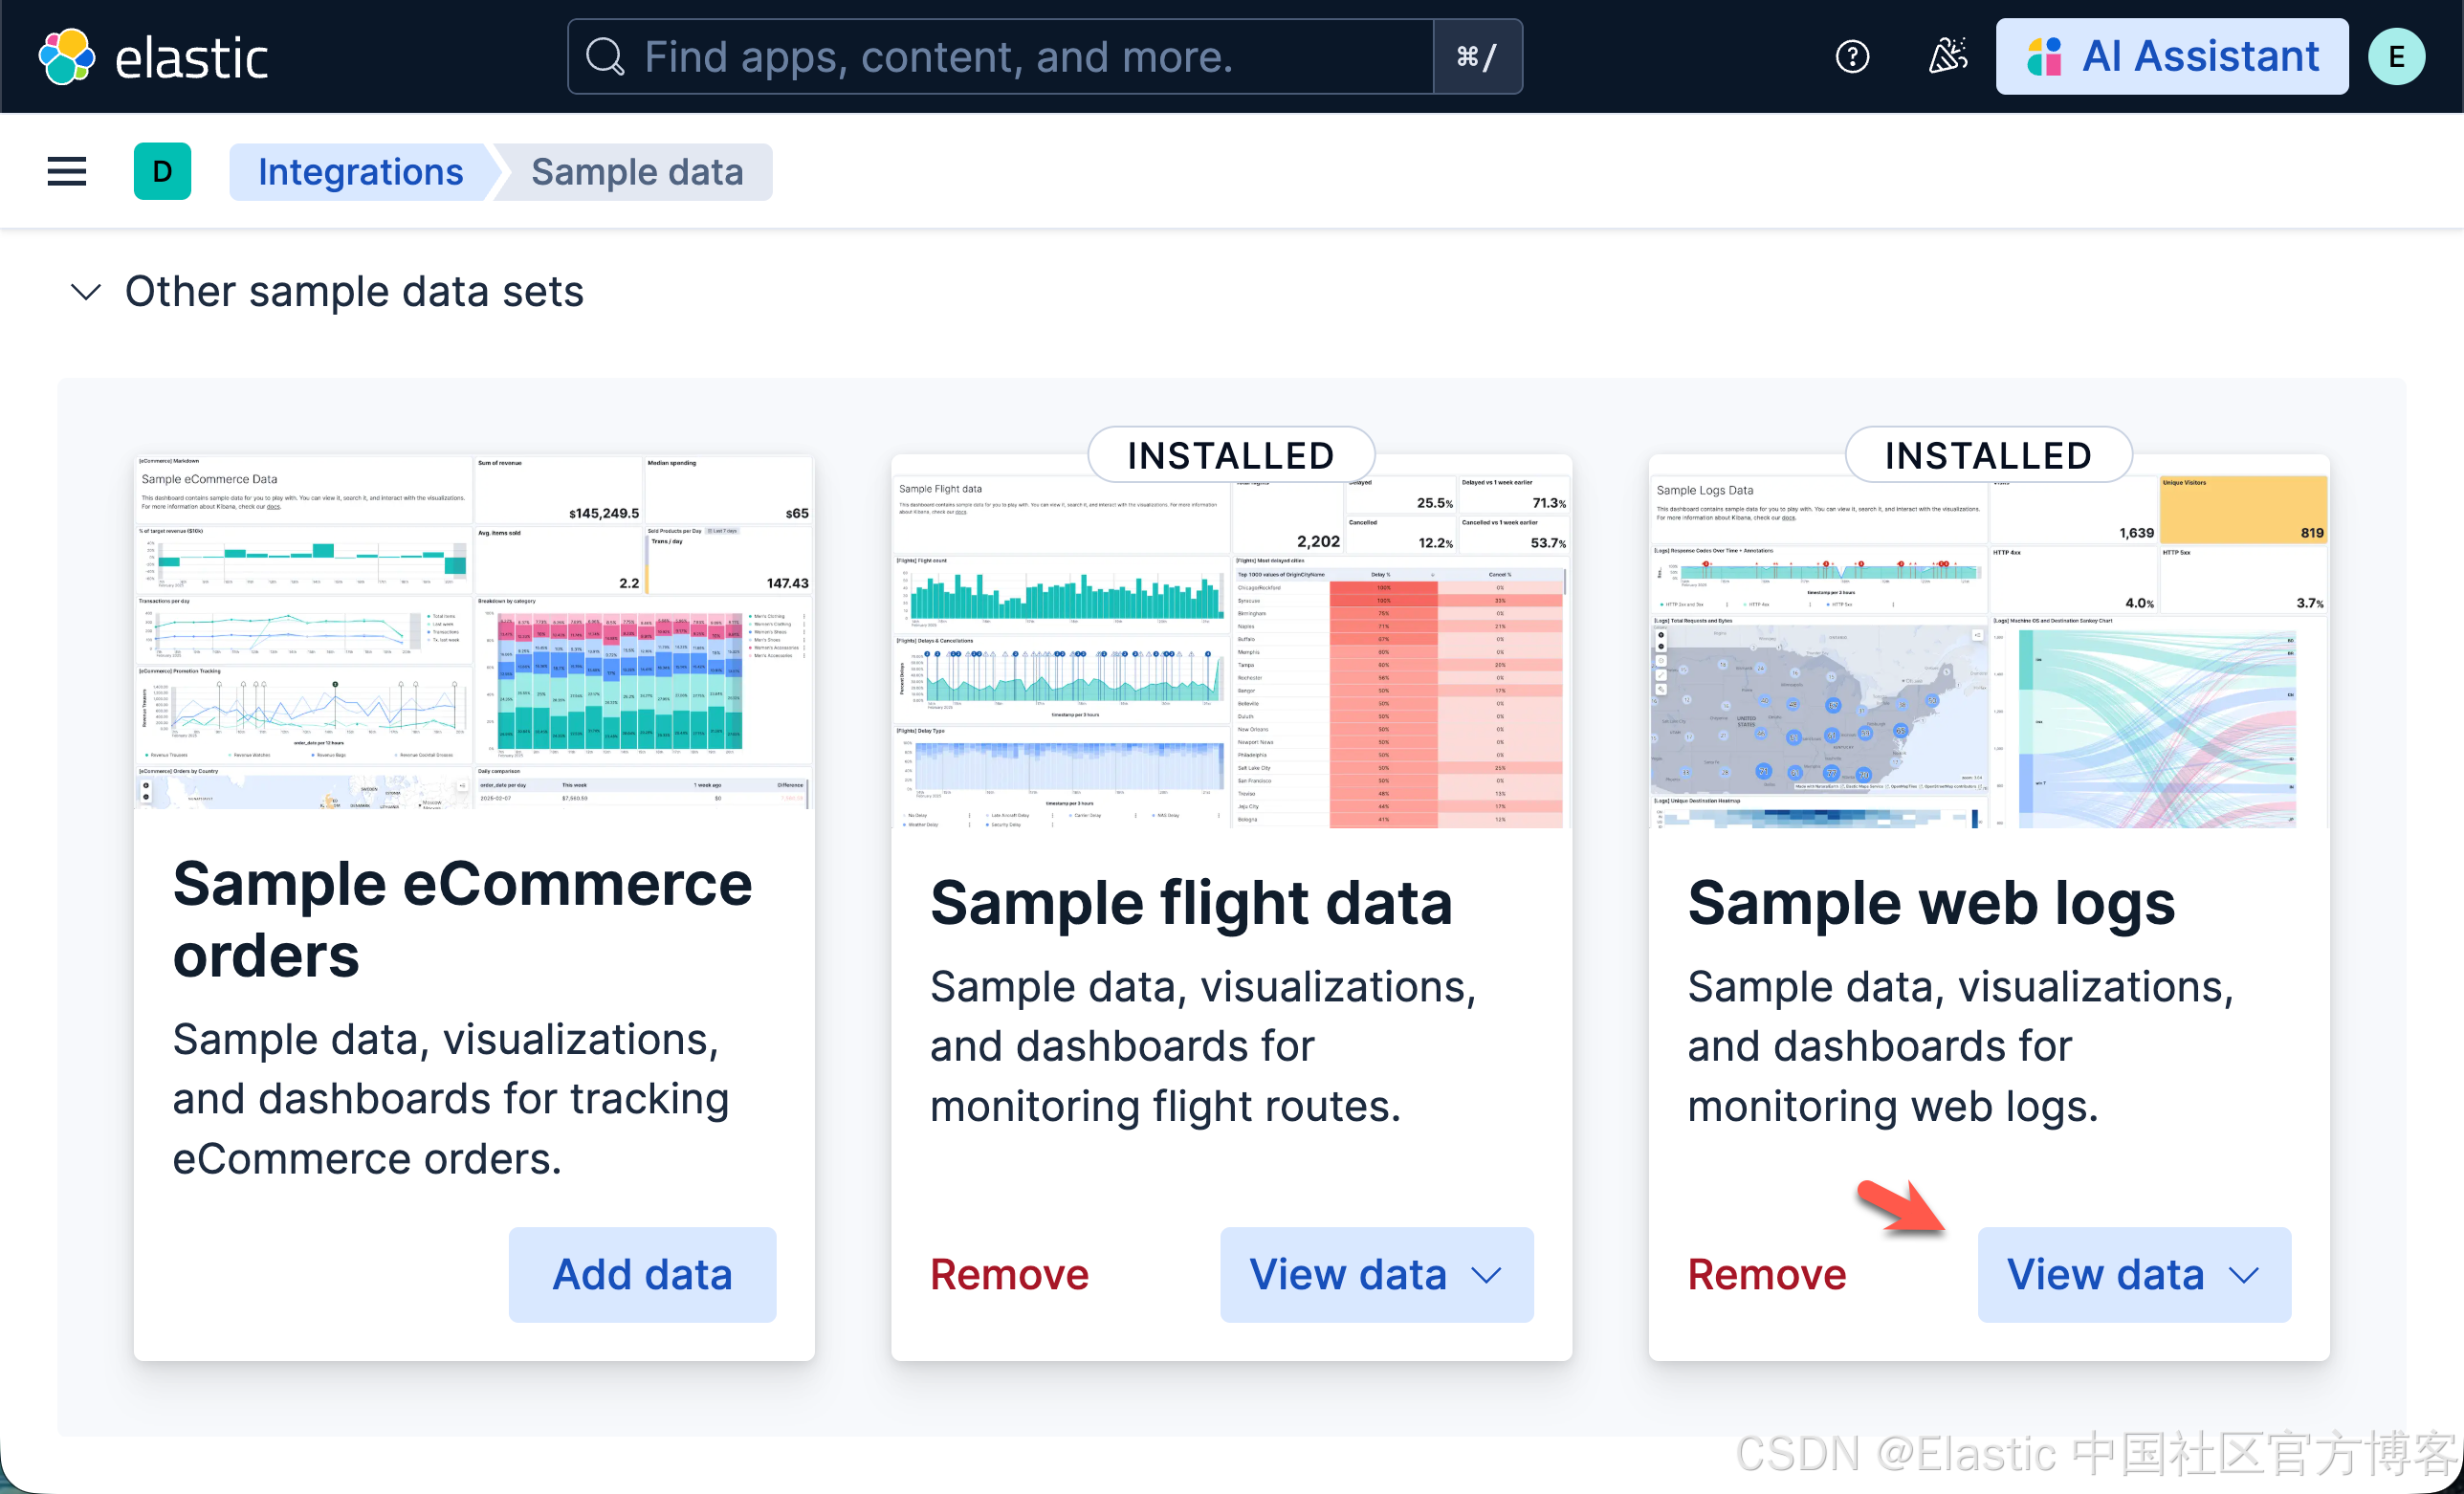Remove Sample flight data
This screenshot has height=1494, width=2464.
pyautogui.click(x=1009, y=1274)
